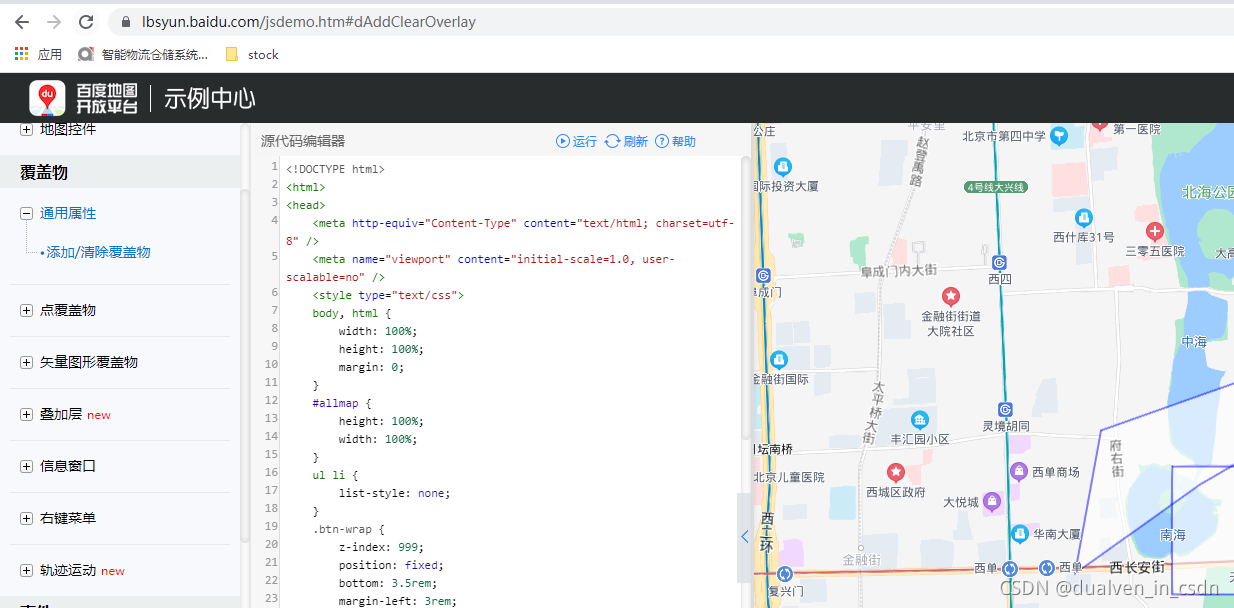
Task: Click the z-index: 999 code line
Action: (x=381, y=547)
